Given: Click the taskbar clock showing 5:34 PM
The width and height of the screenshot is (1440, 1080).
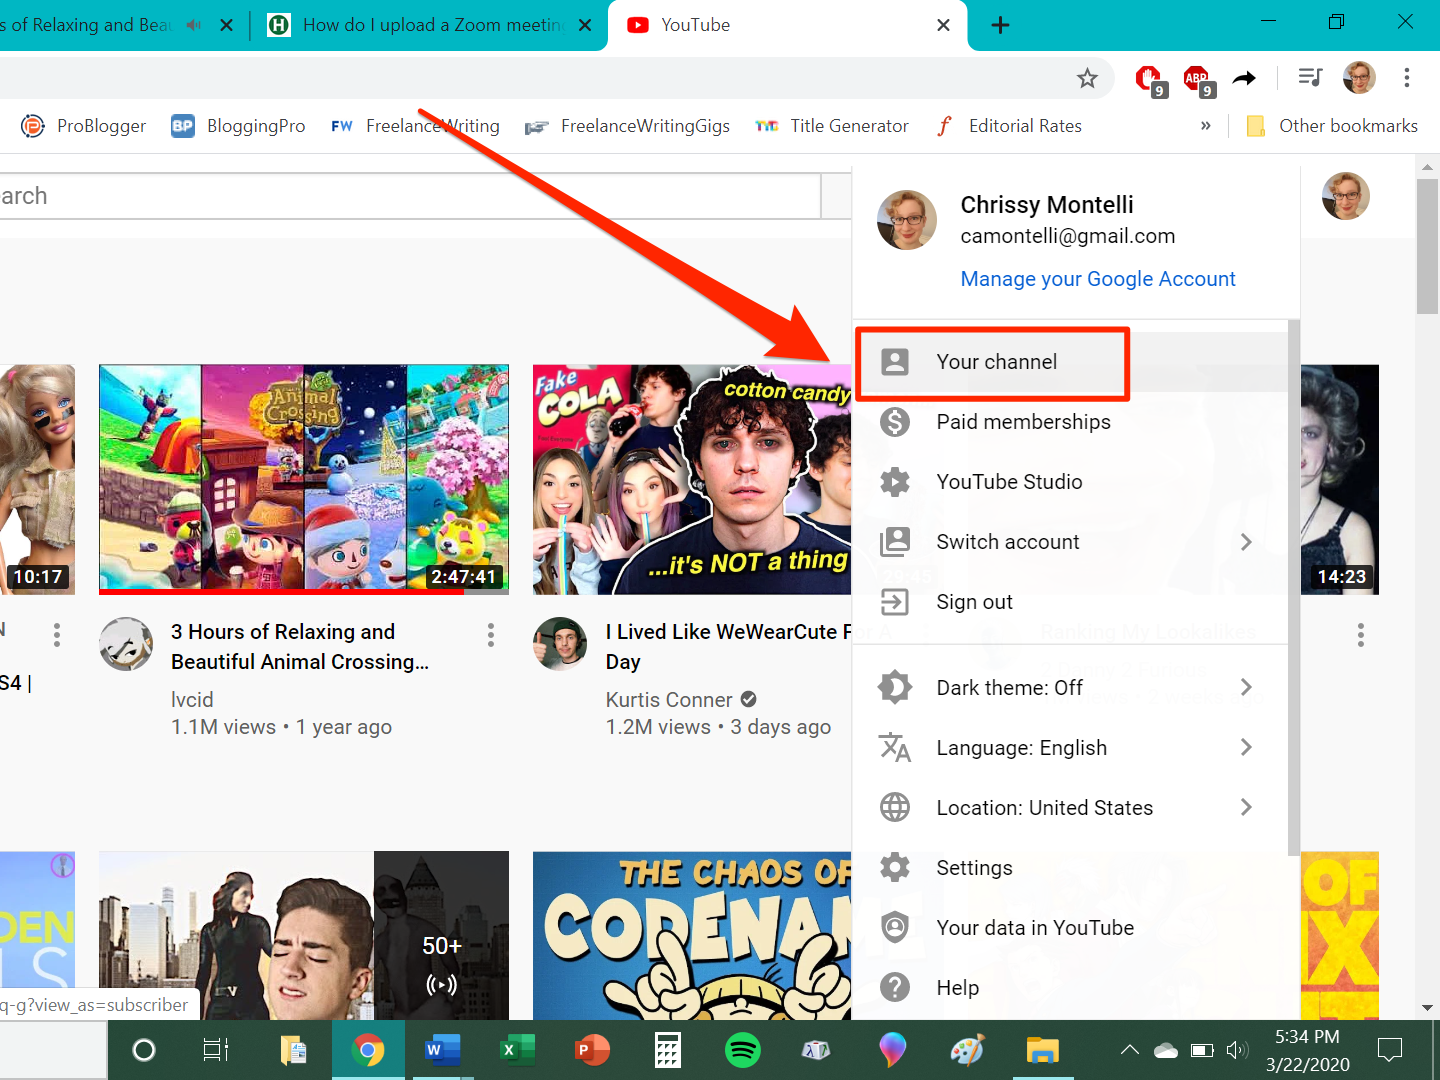Looking at the screenshot, I should (x=1308, y=1050).
